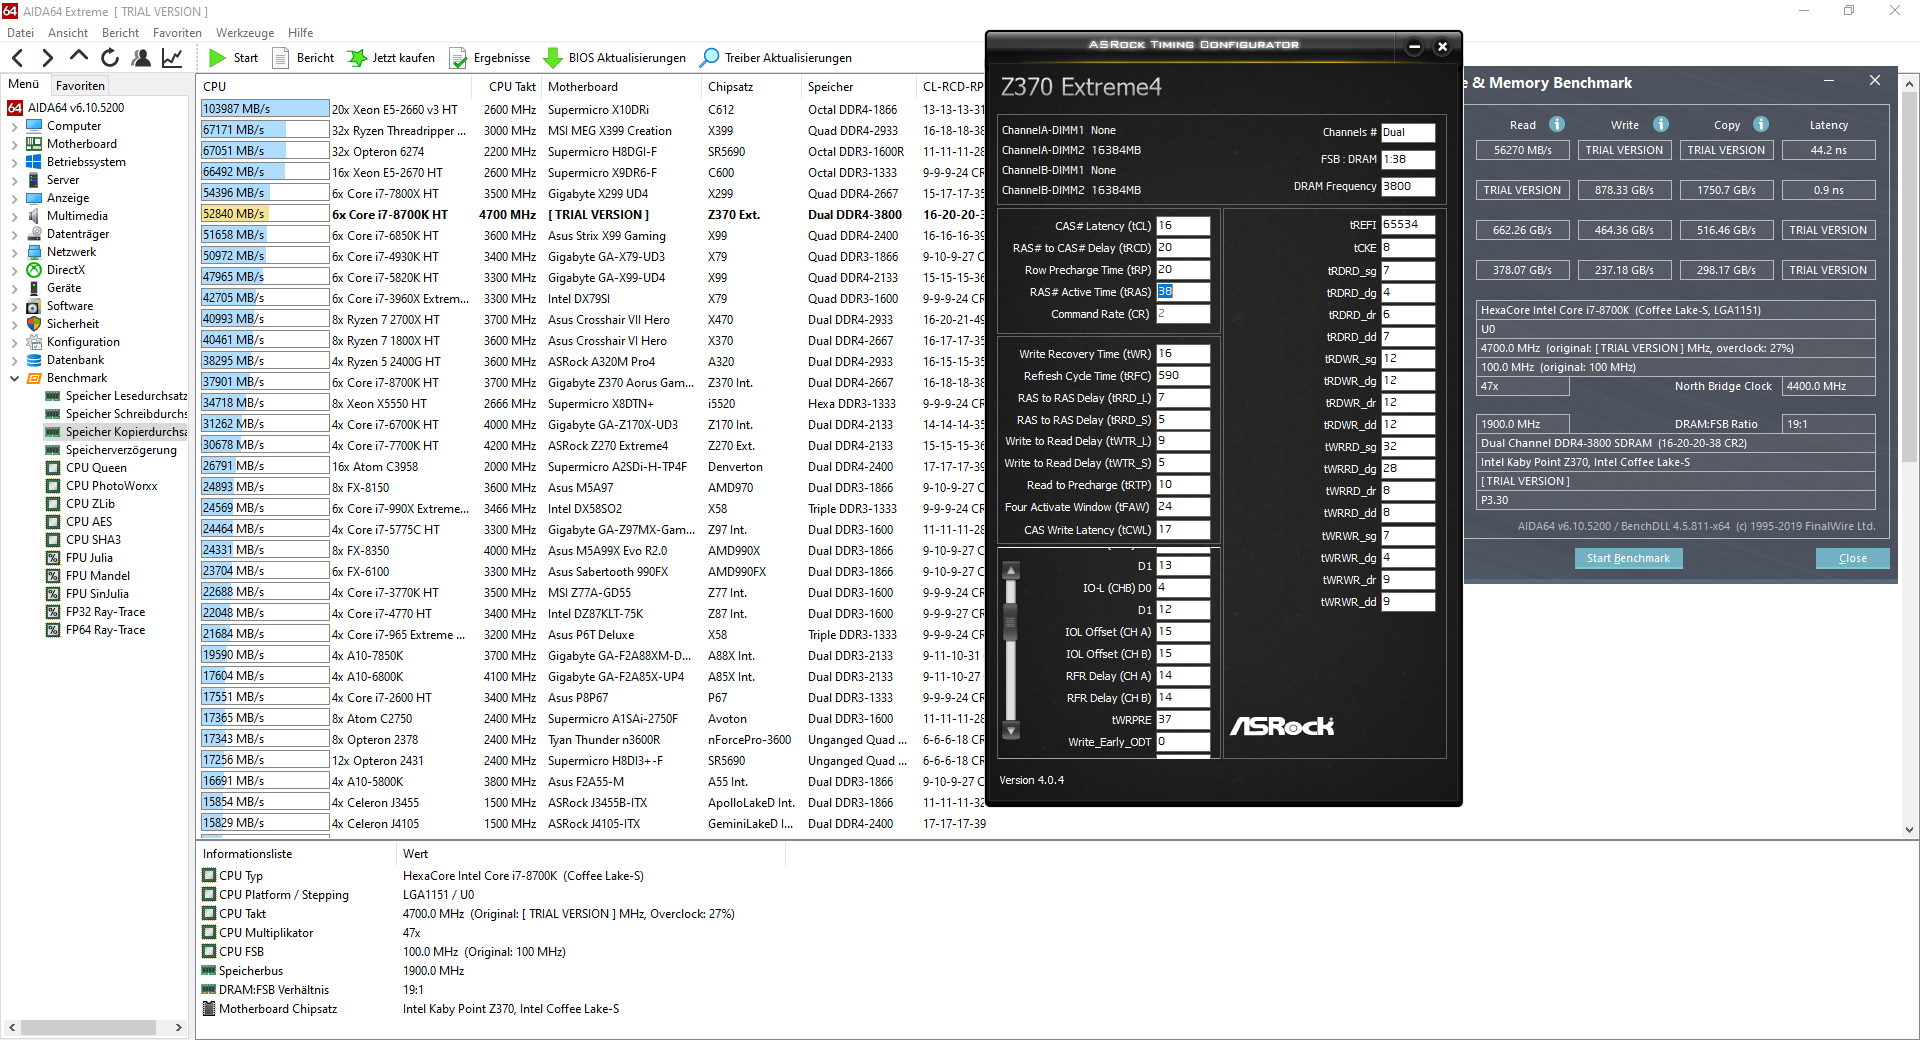The width and height of the screenshot is (1920, 1040).
Task: Click the up-level arrow toolbar icon
Action: (x=79, y=57)
